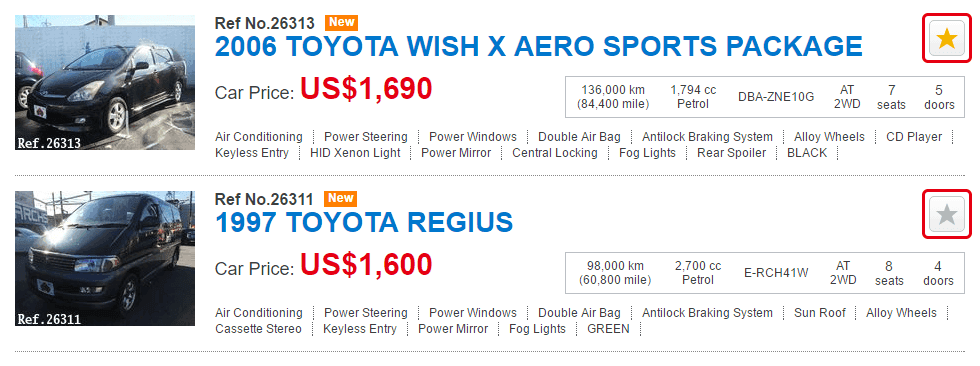Select the US$1,690 car price
980x366 pixels.
point(366,89)
